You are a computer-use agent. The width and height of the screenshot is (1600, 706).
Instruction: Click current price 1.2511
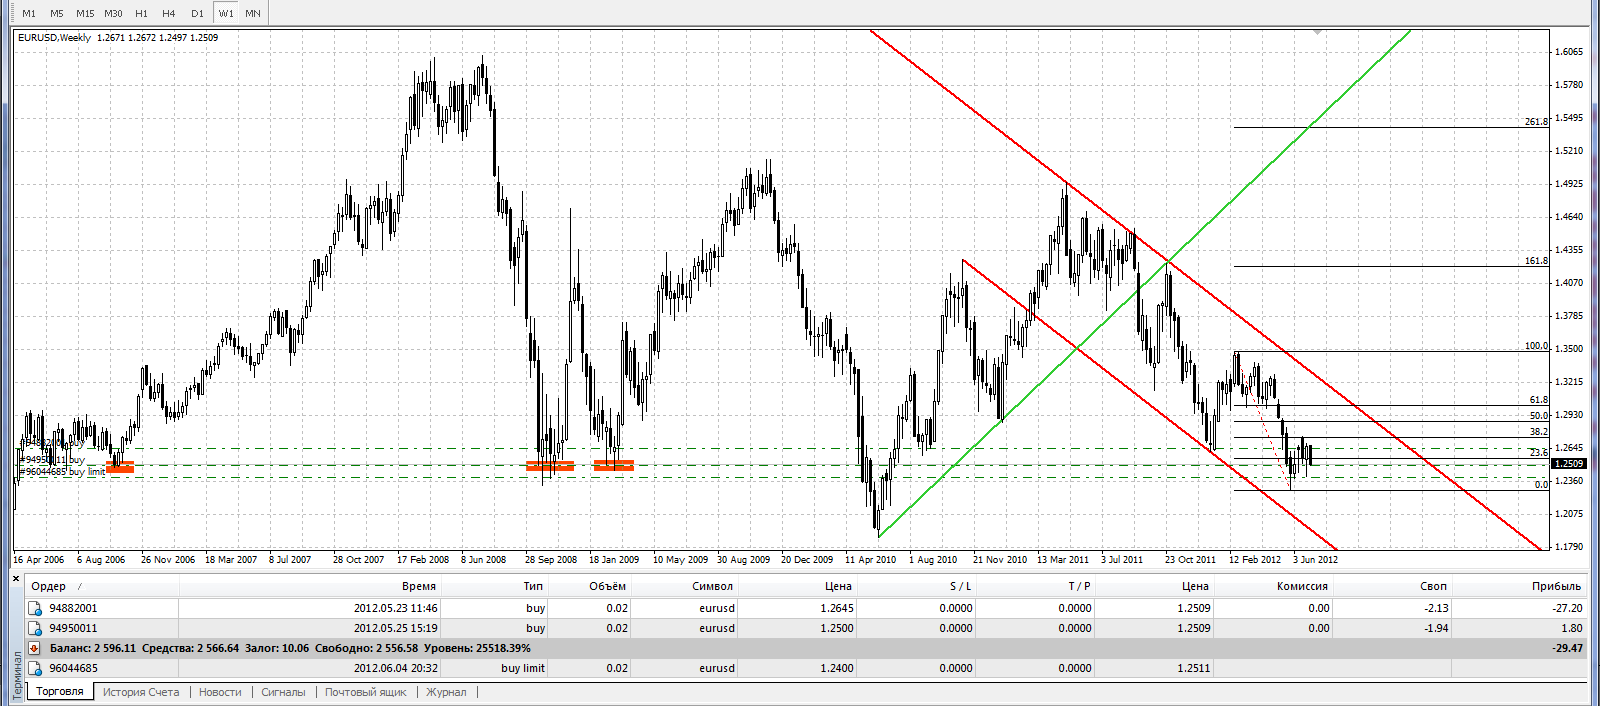point(1194,668)
